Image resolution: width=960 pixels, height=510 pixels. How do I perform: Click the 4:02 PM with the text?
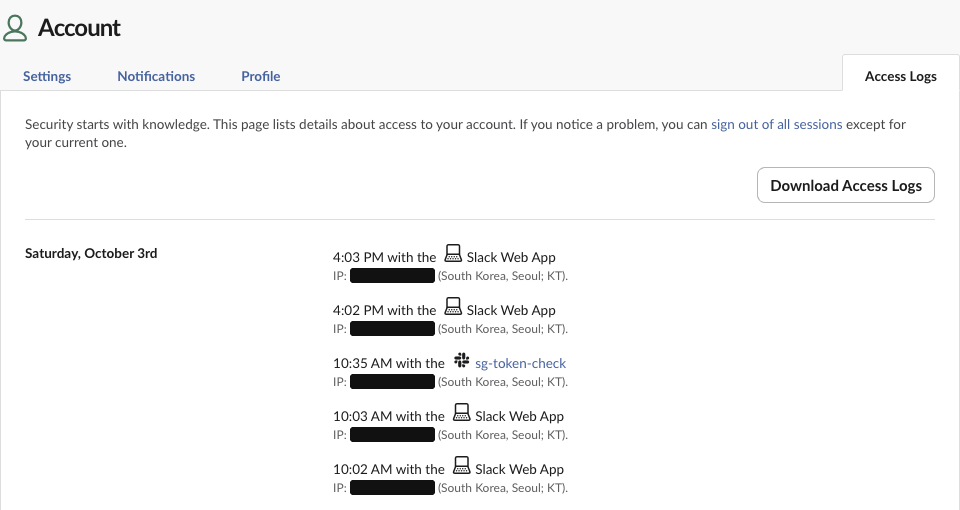coord(384,310)
